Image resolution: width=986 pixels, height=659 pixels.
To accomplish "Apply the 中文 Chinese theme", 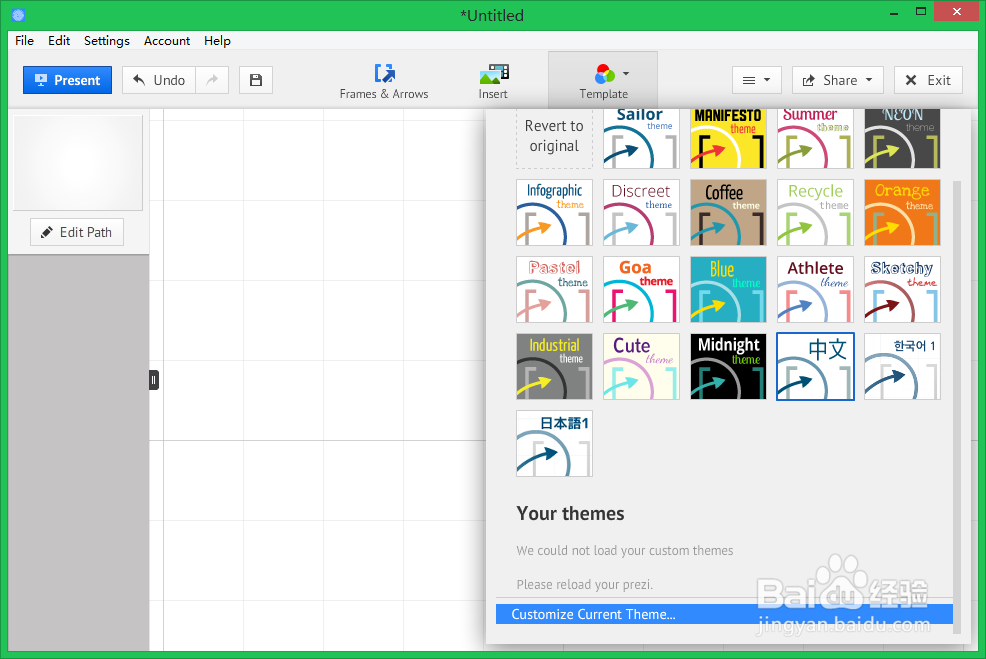I will pyautogui.click(x=815, y=367).
